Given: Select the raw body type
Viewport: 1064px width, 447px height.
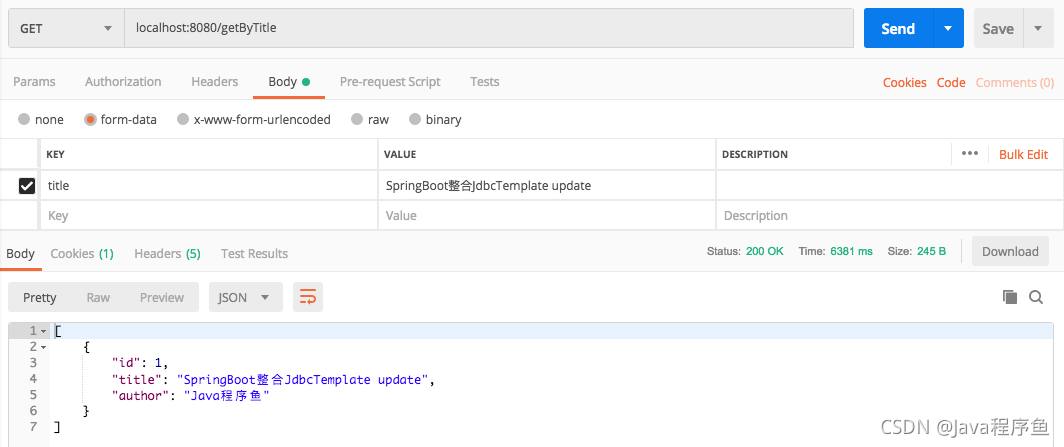Looking at the screenshot, I should click(x=370, y=119).
